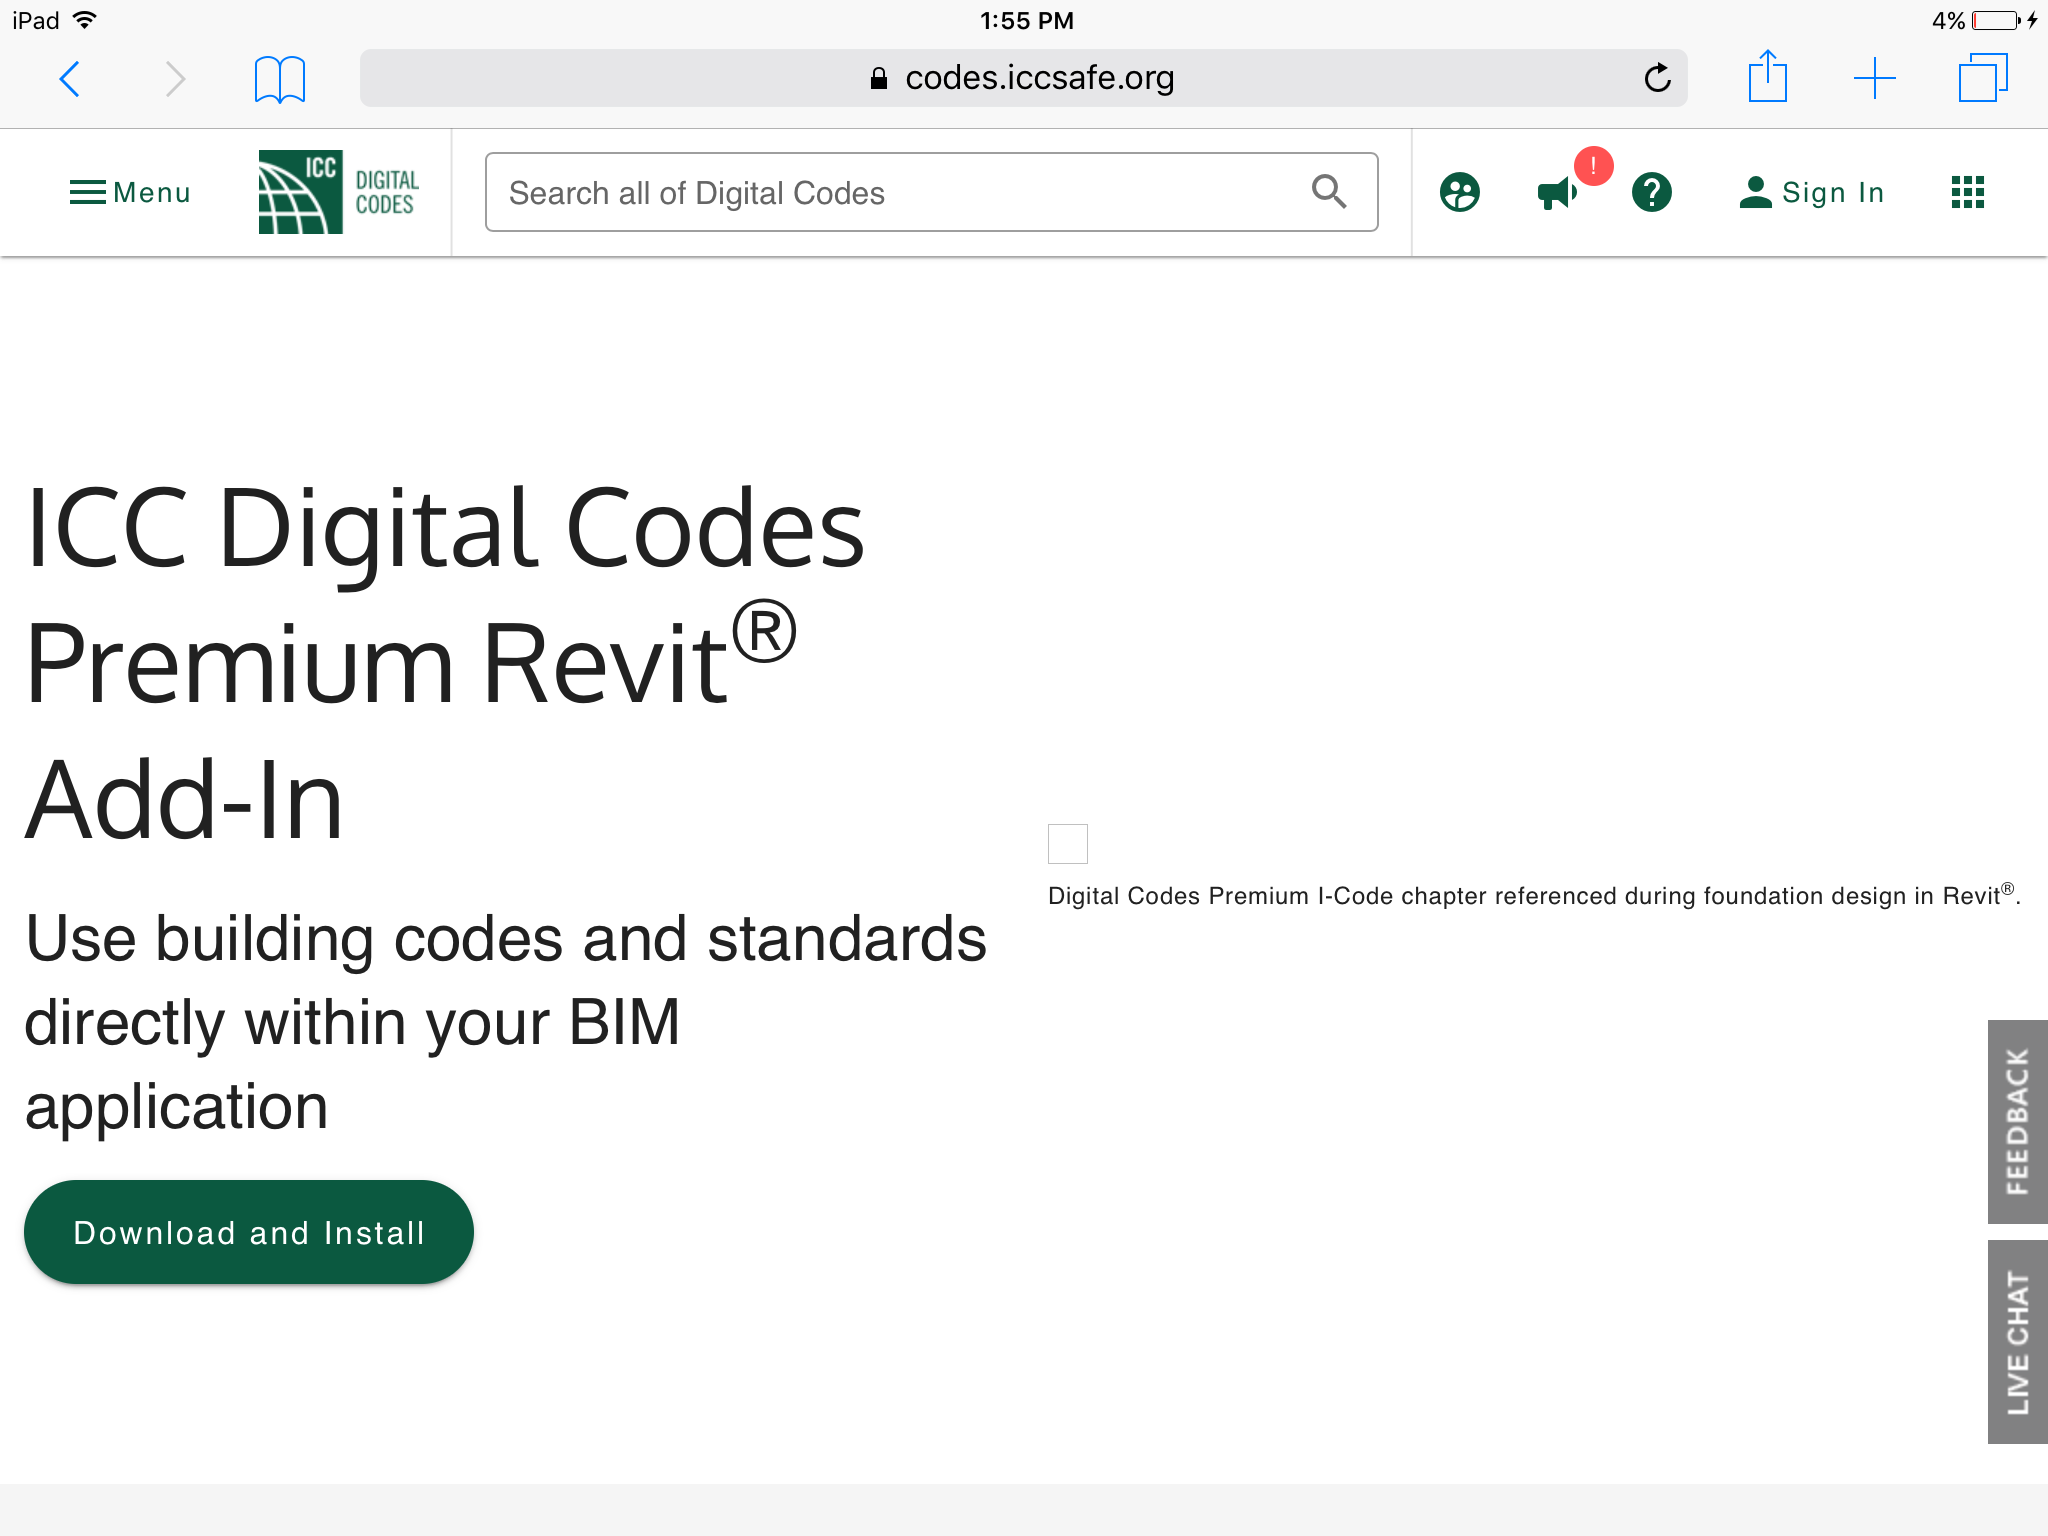
Task: Open the Safari share sheet icon
Action: [1767, 77]
